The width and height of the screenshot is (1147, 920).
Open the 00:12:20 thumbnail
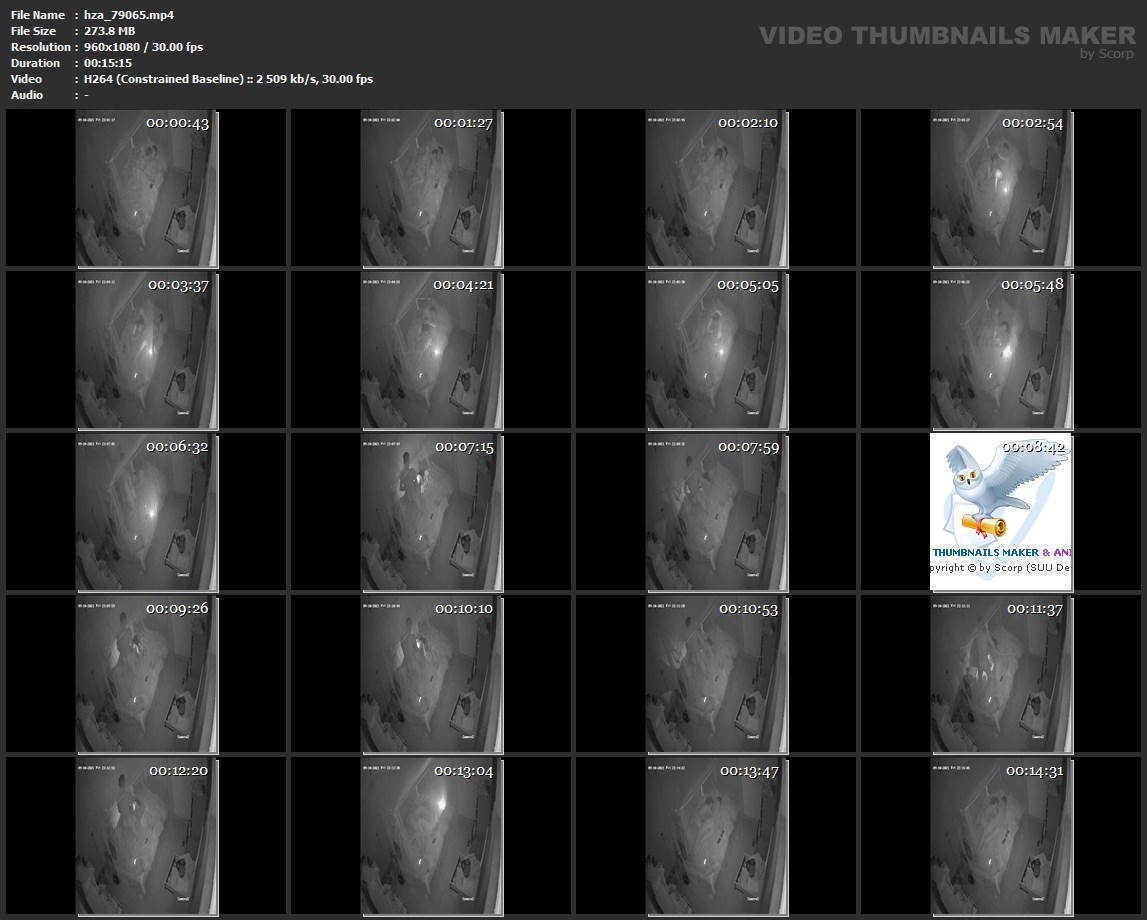click(147, 836)
